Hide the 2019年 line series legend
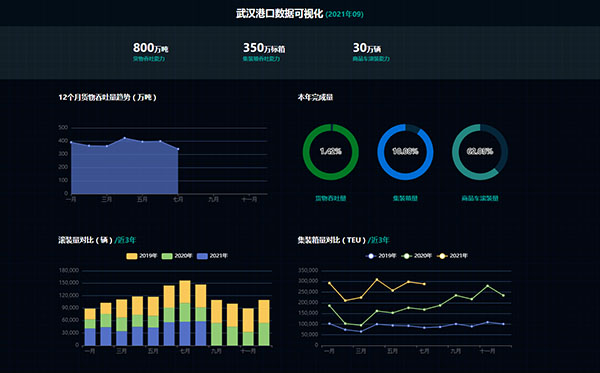 click(x=381, y=256)
